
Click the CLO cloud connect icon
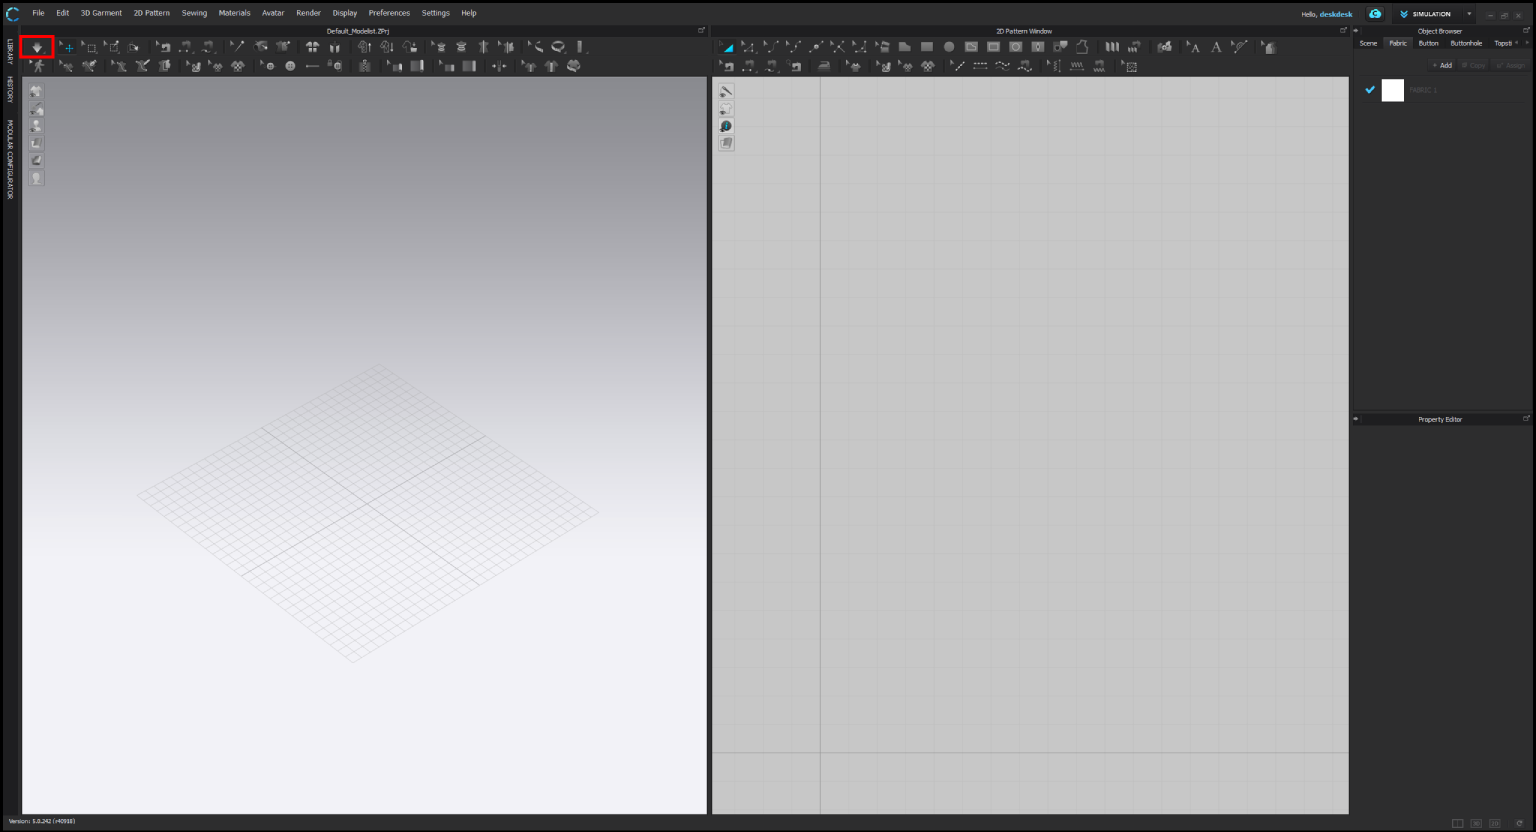click(1375, 14)
